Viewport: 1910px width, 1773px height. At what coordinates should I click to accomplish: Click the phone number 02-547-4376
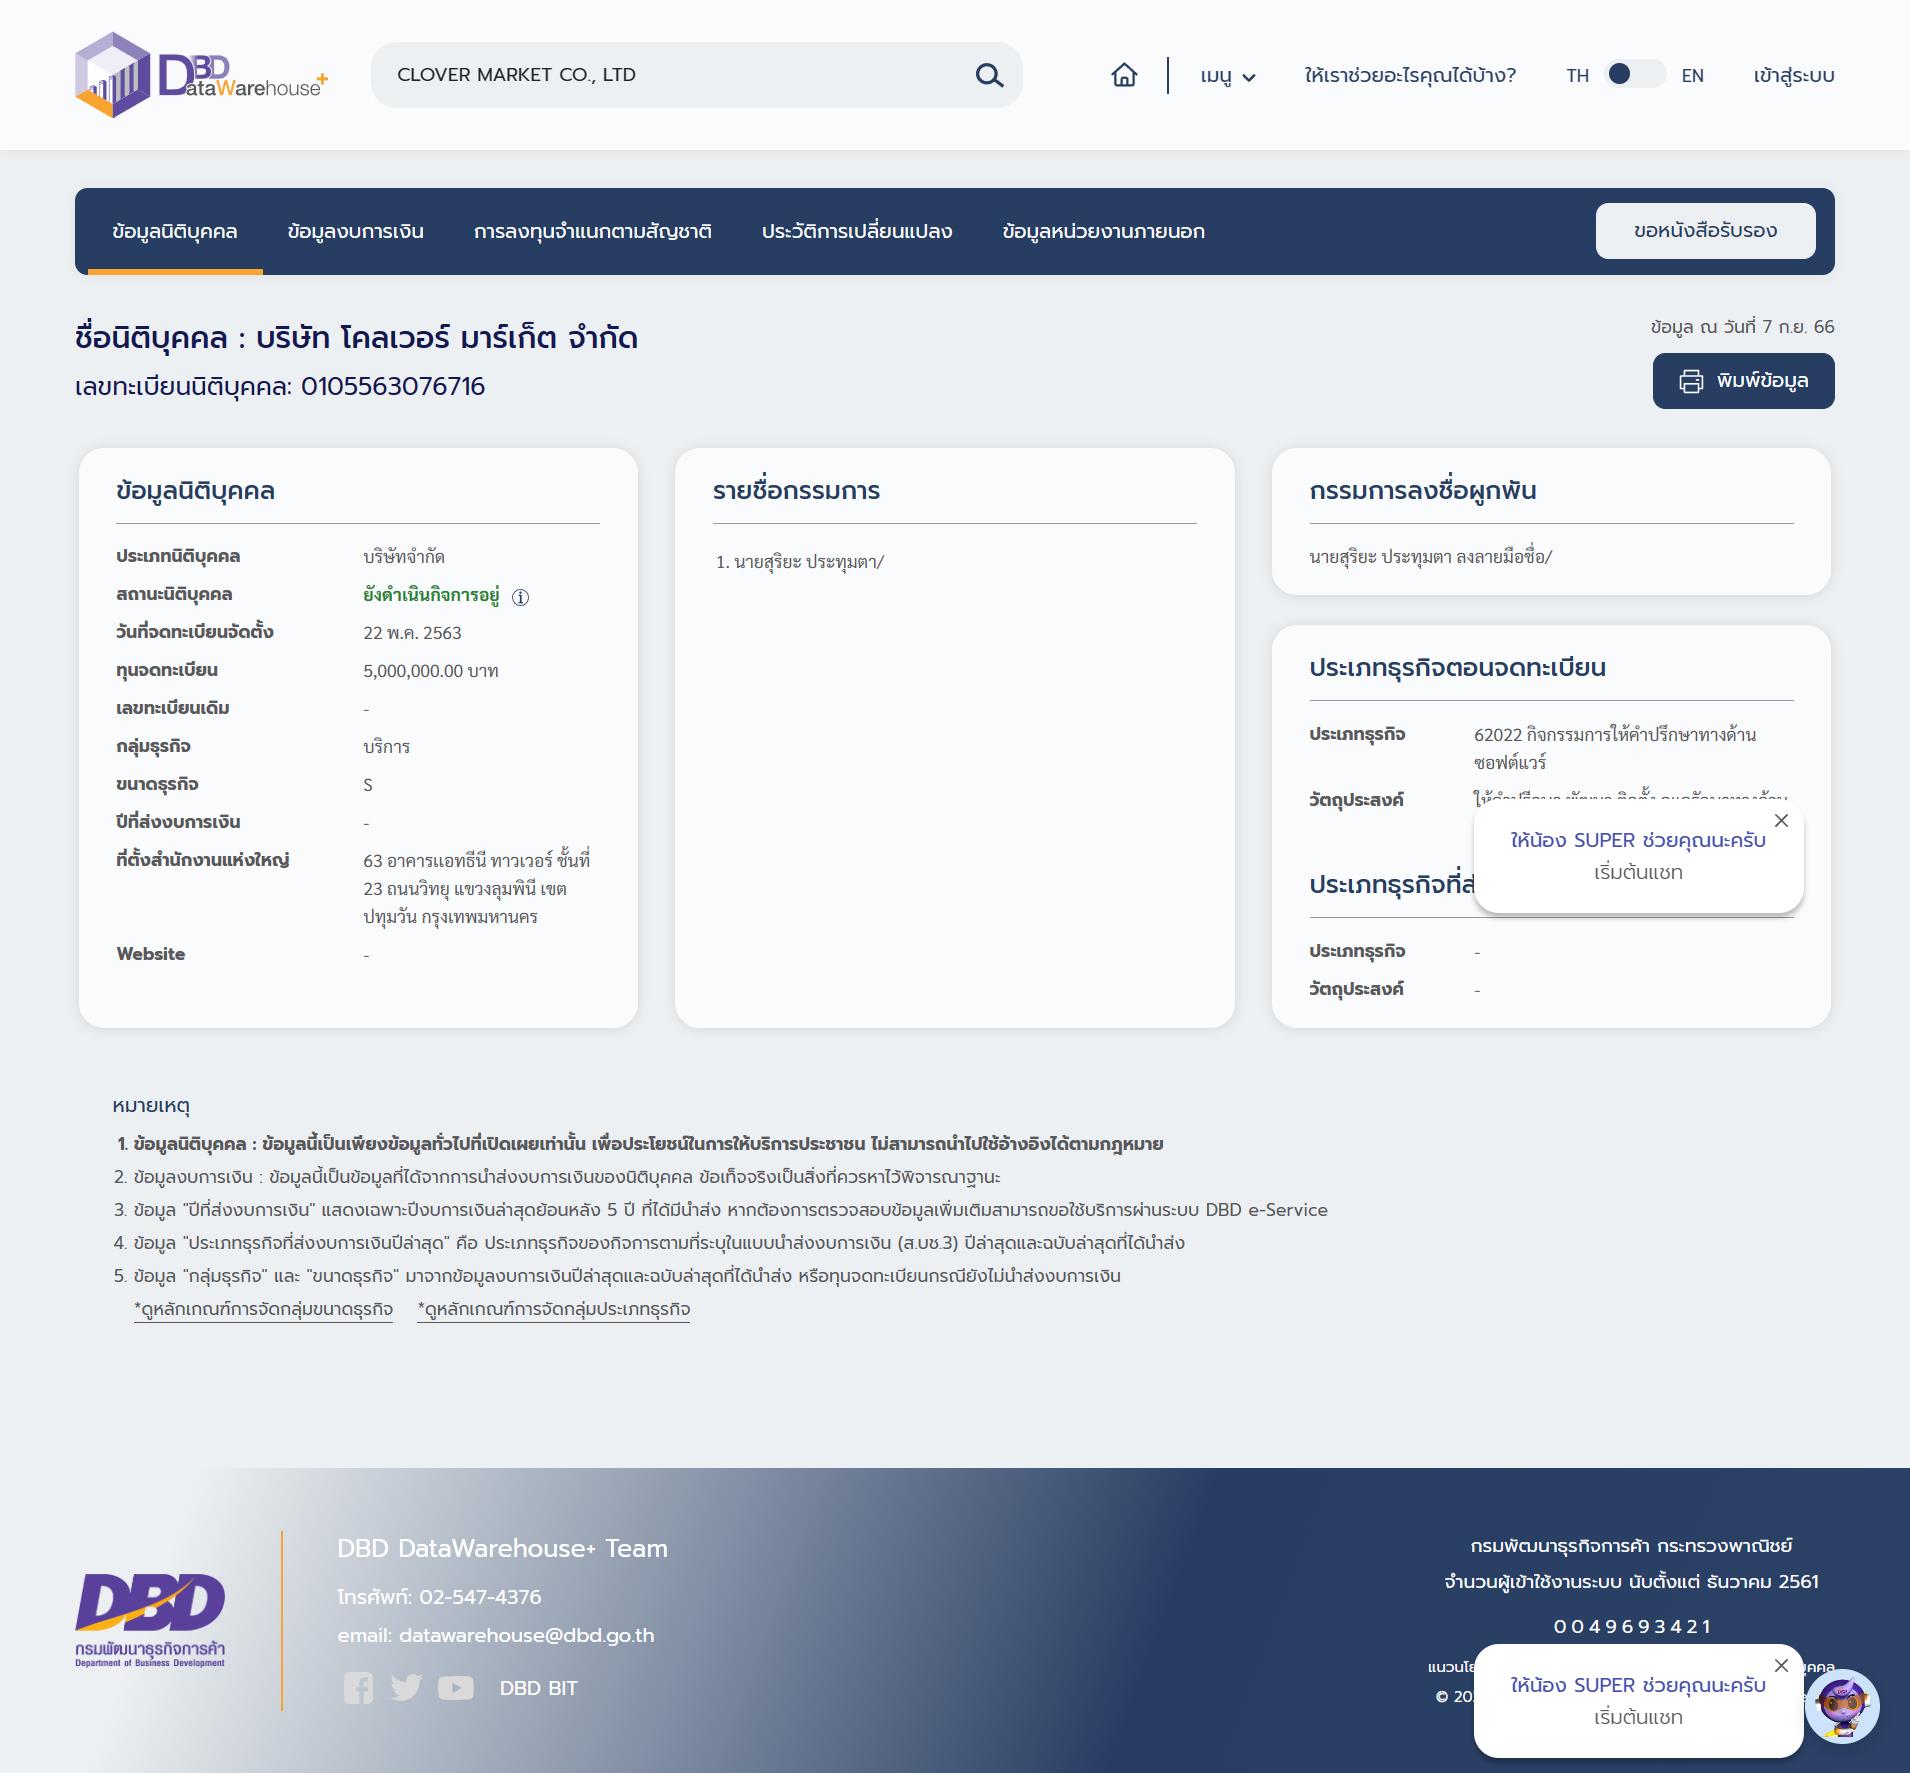click(x=480, y=1597)
